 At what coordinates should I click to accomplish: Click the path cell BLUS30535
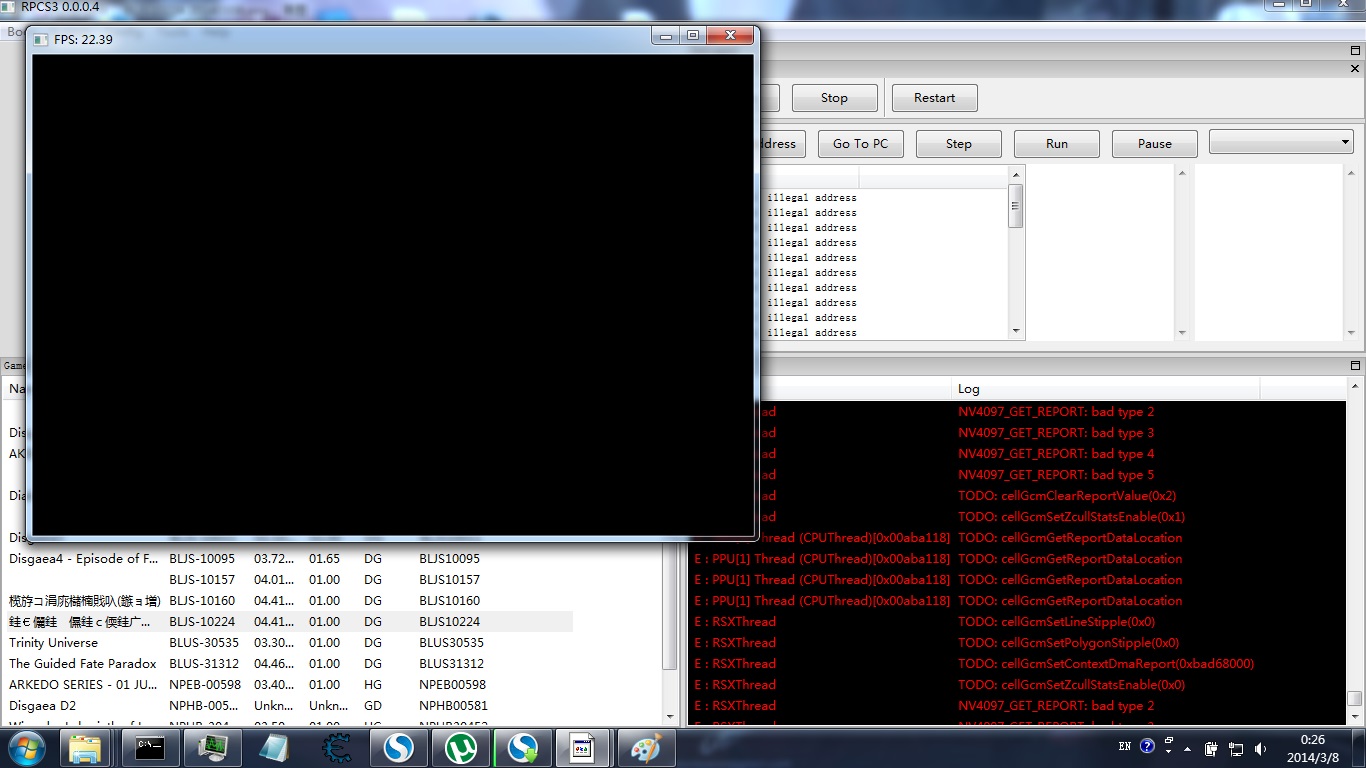click(451, 643)
